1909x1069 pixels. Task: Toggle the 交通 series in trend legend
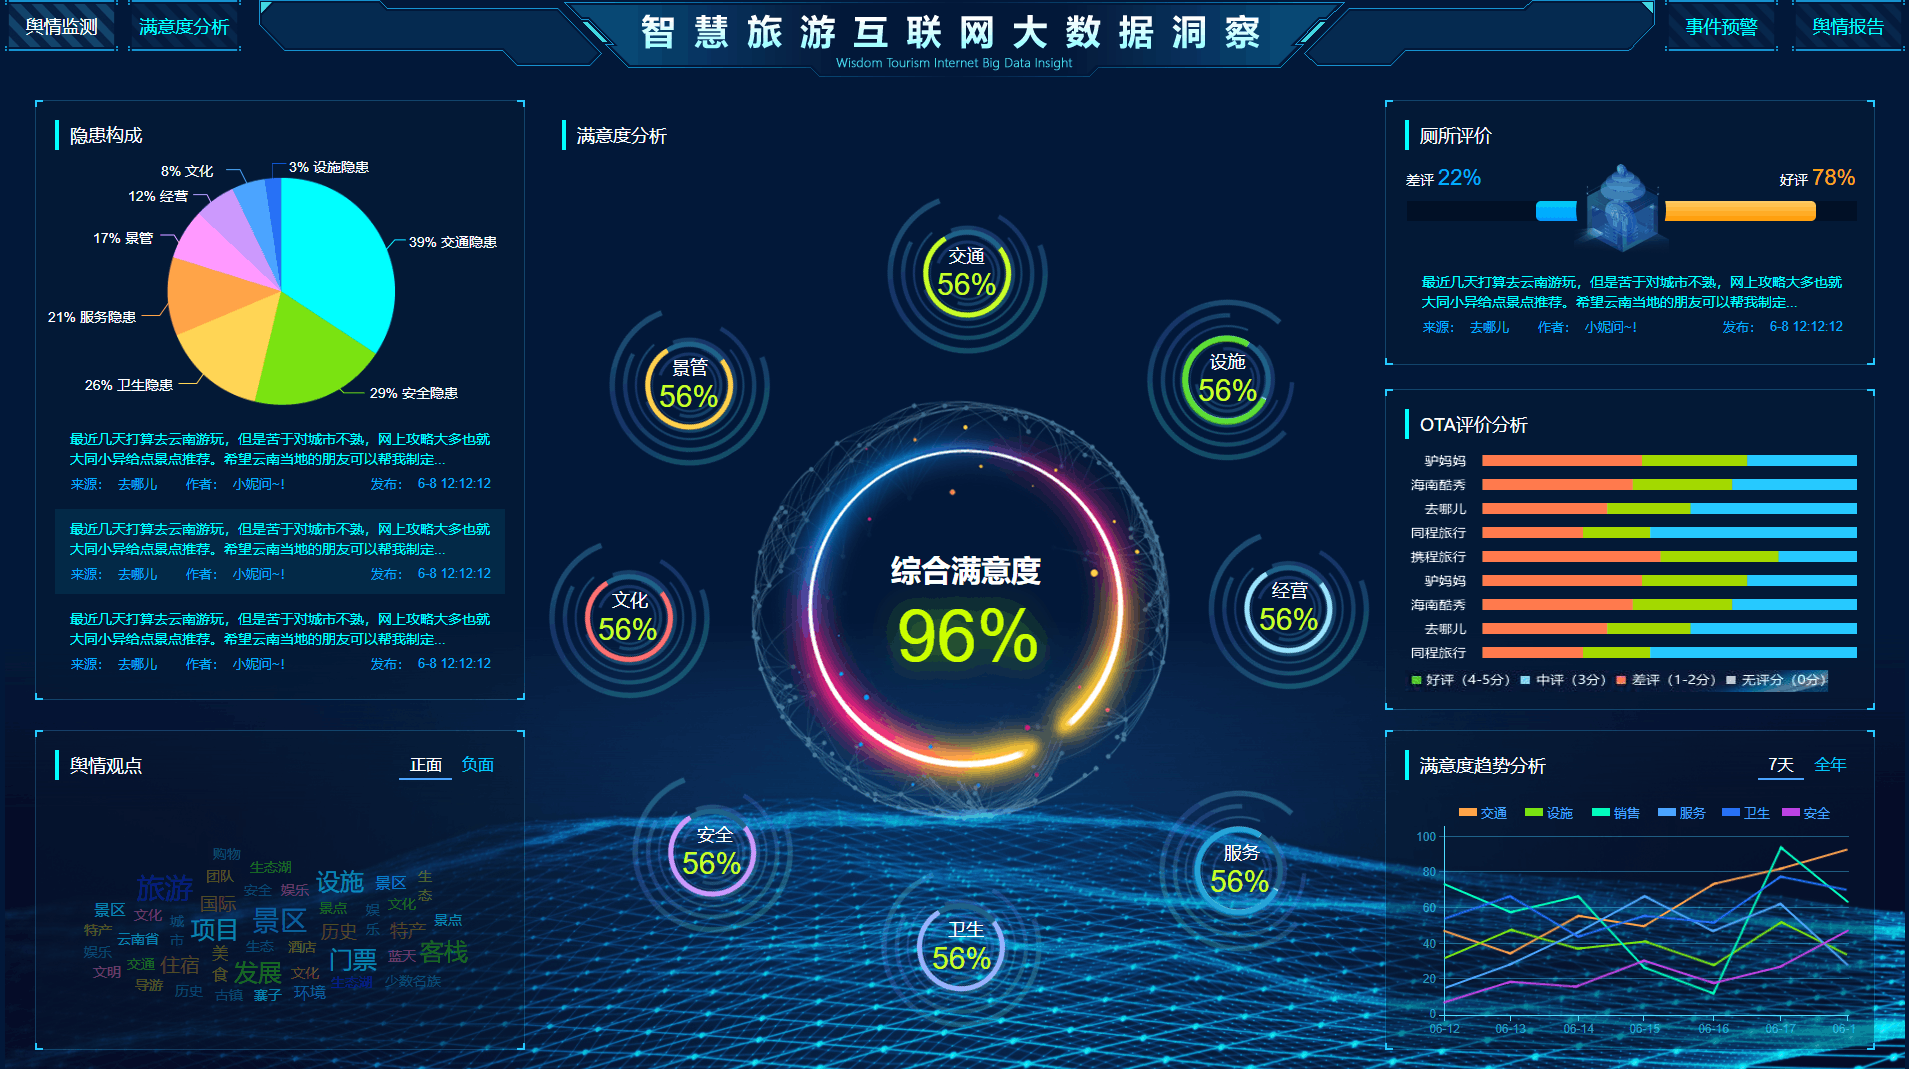pos(1483,813)
